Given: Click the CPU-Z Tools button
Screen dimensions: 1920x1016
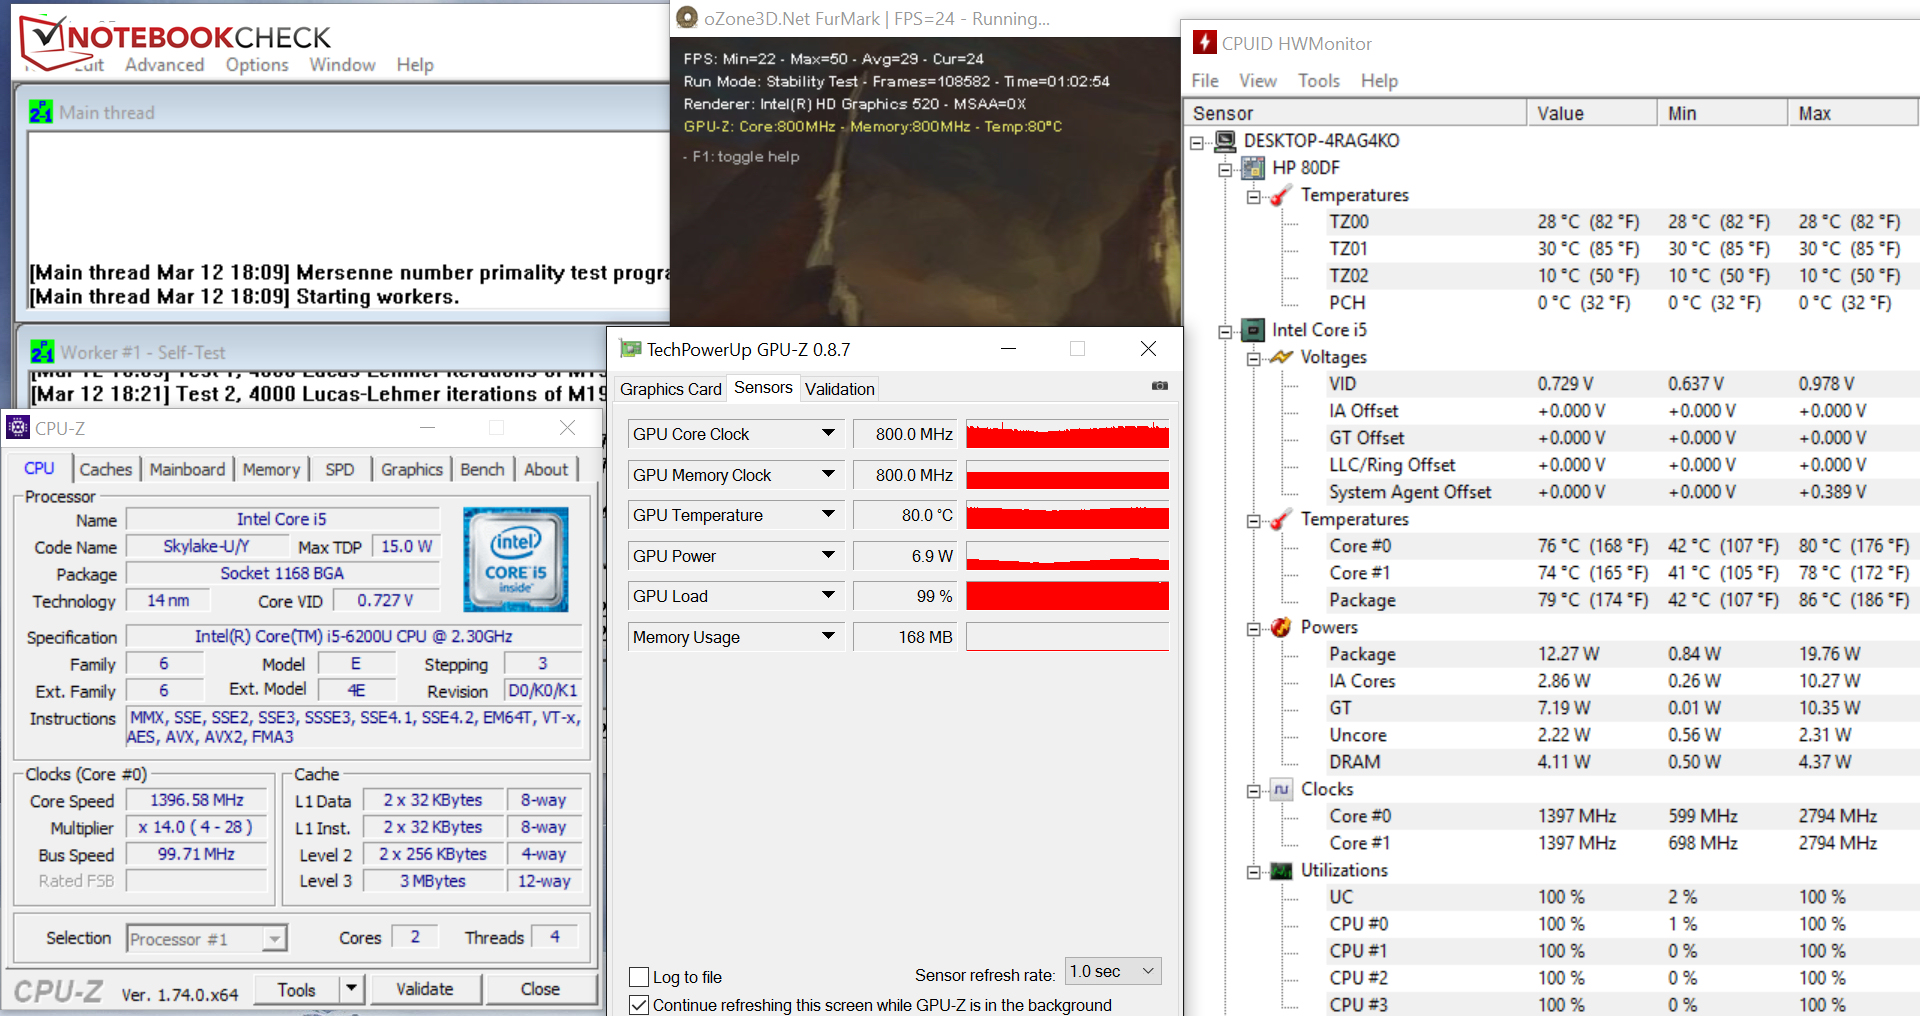Looking at the screenshot, I should (296, 989).
